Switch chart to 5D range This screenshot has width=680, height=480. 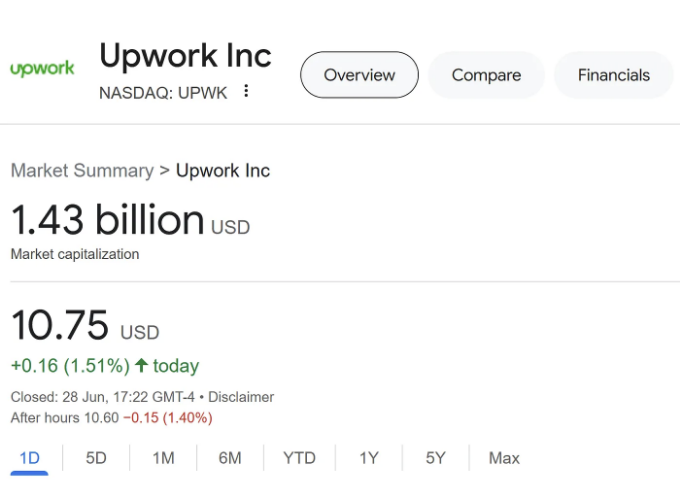point(96,458)
